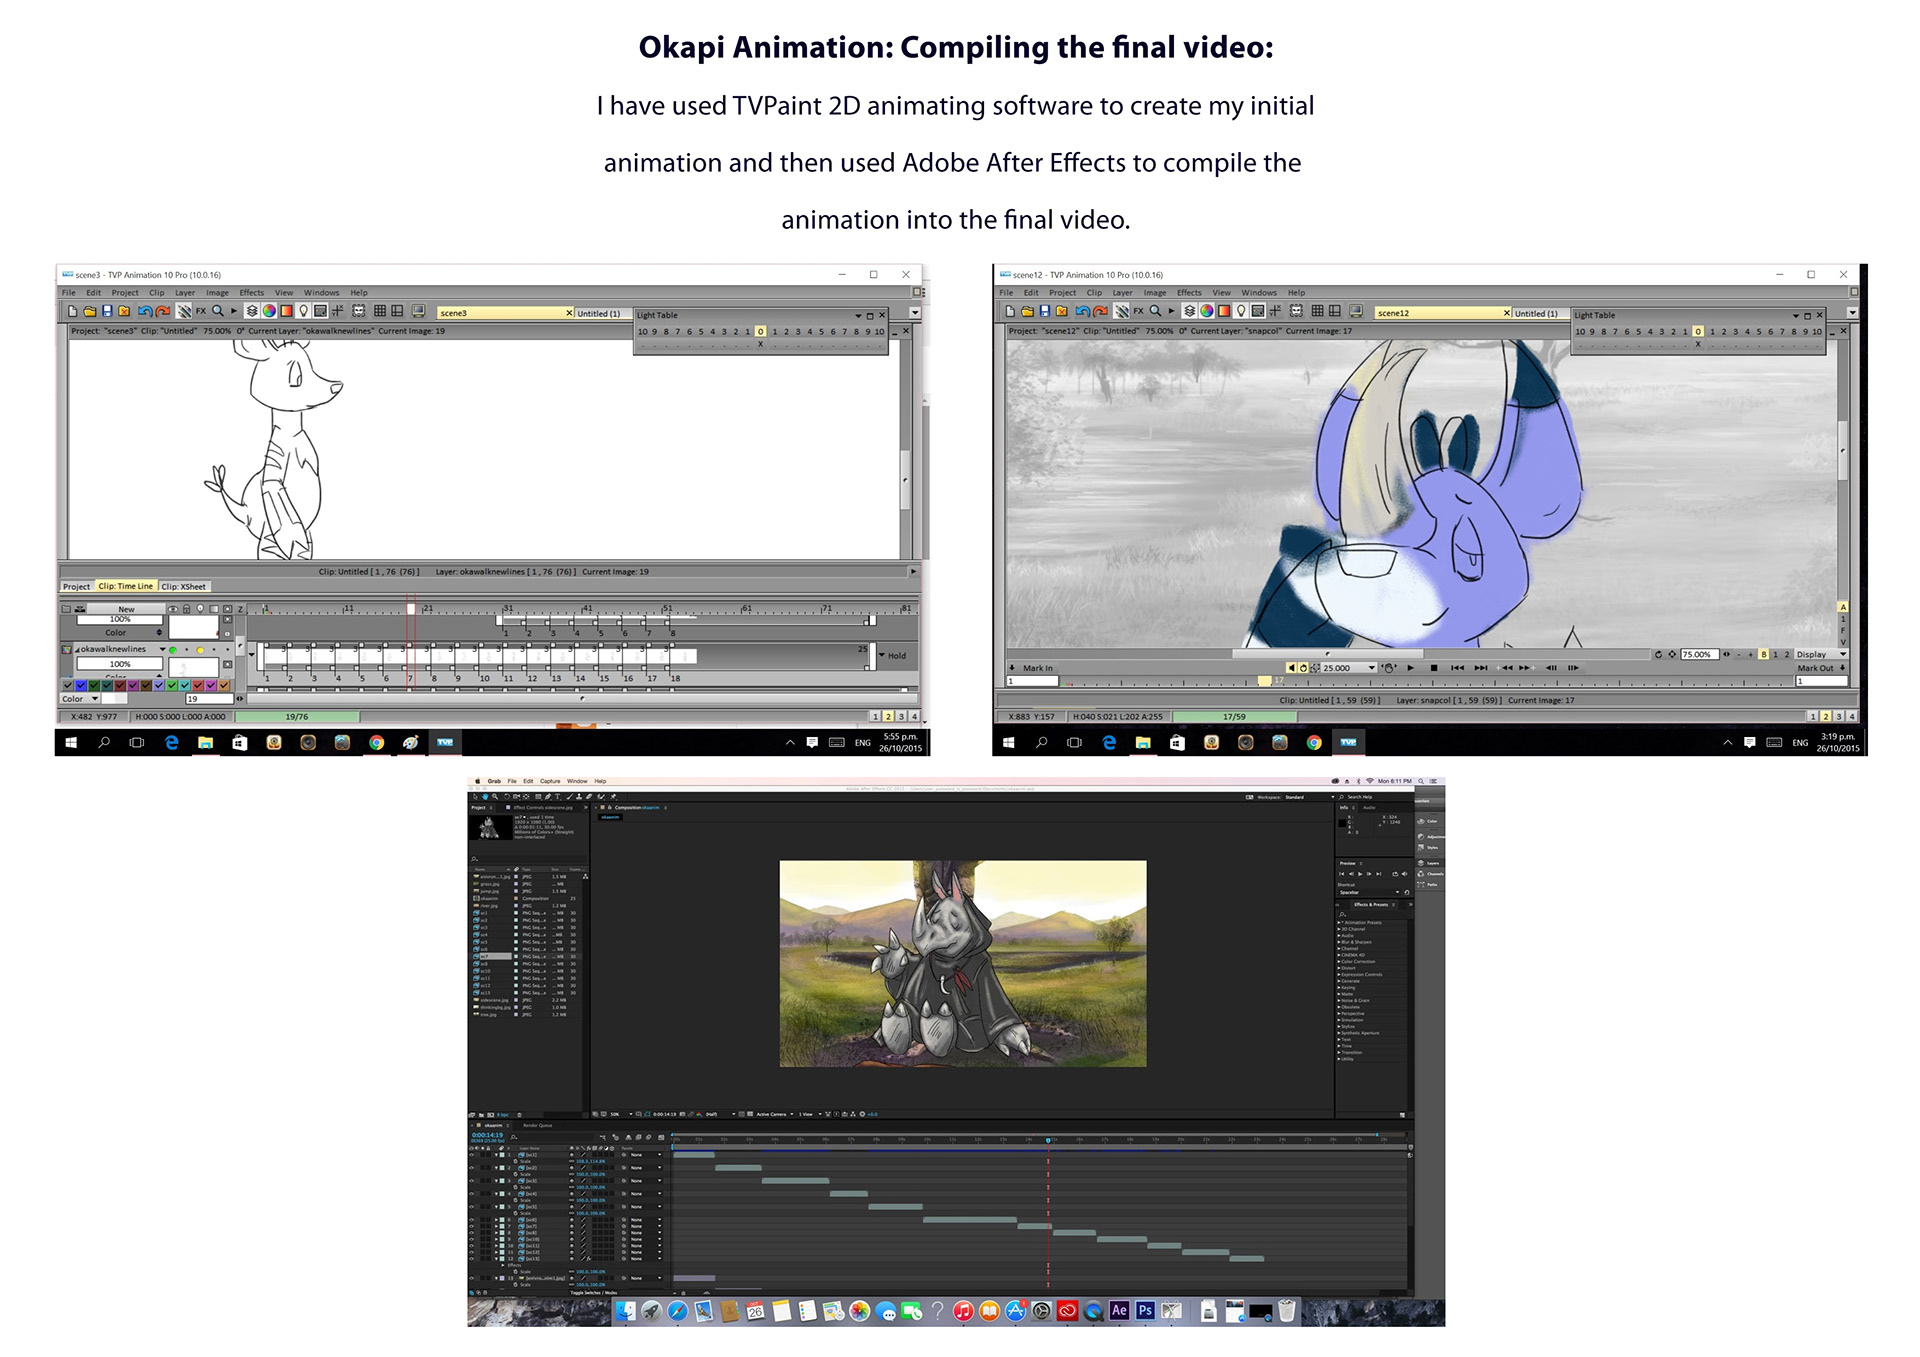Image resolution: width=1920 pixels, height=1357 pixels.
Task: Open Hold post-behavior dropdown in scene3 timeline
Action: tap(893, 656)
